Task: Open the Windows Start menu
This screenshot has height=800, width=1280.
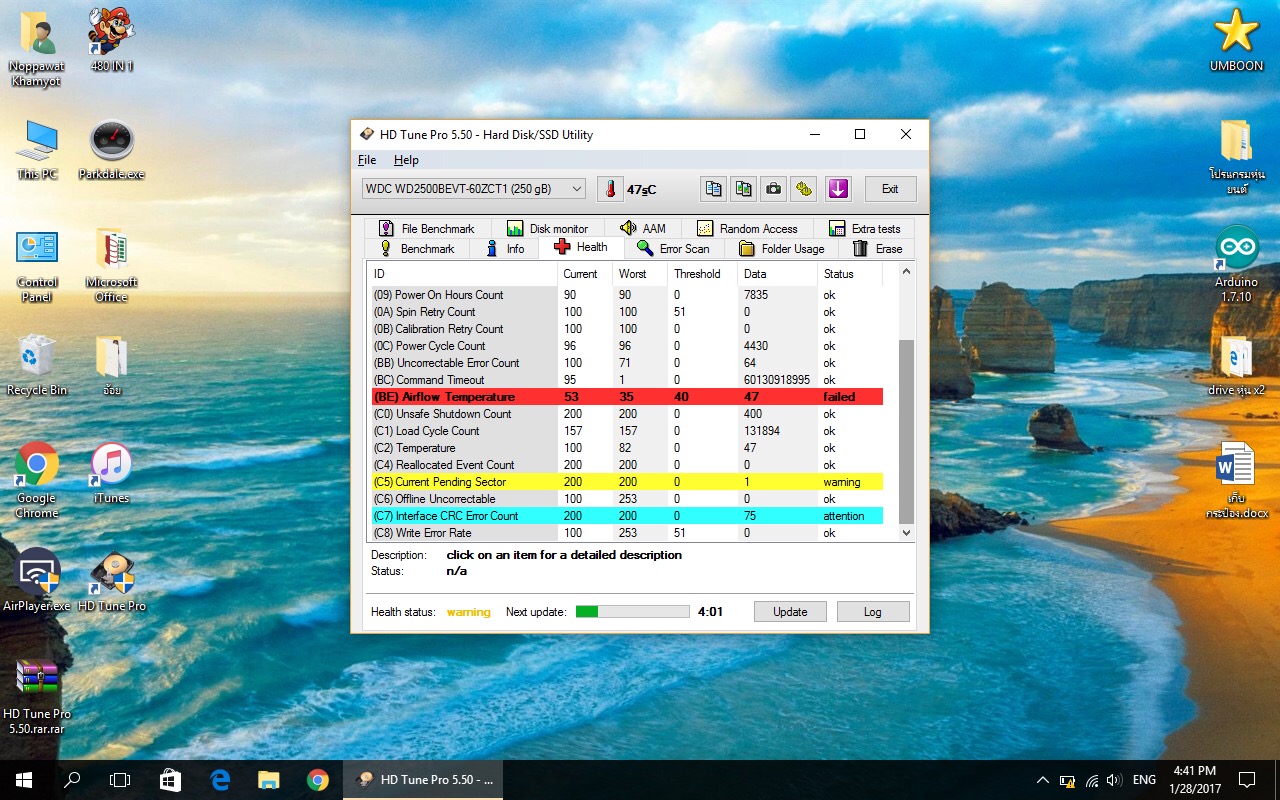Action: (24, 780)
